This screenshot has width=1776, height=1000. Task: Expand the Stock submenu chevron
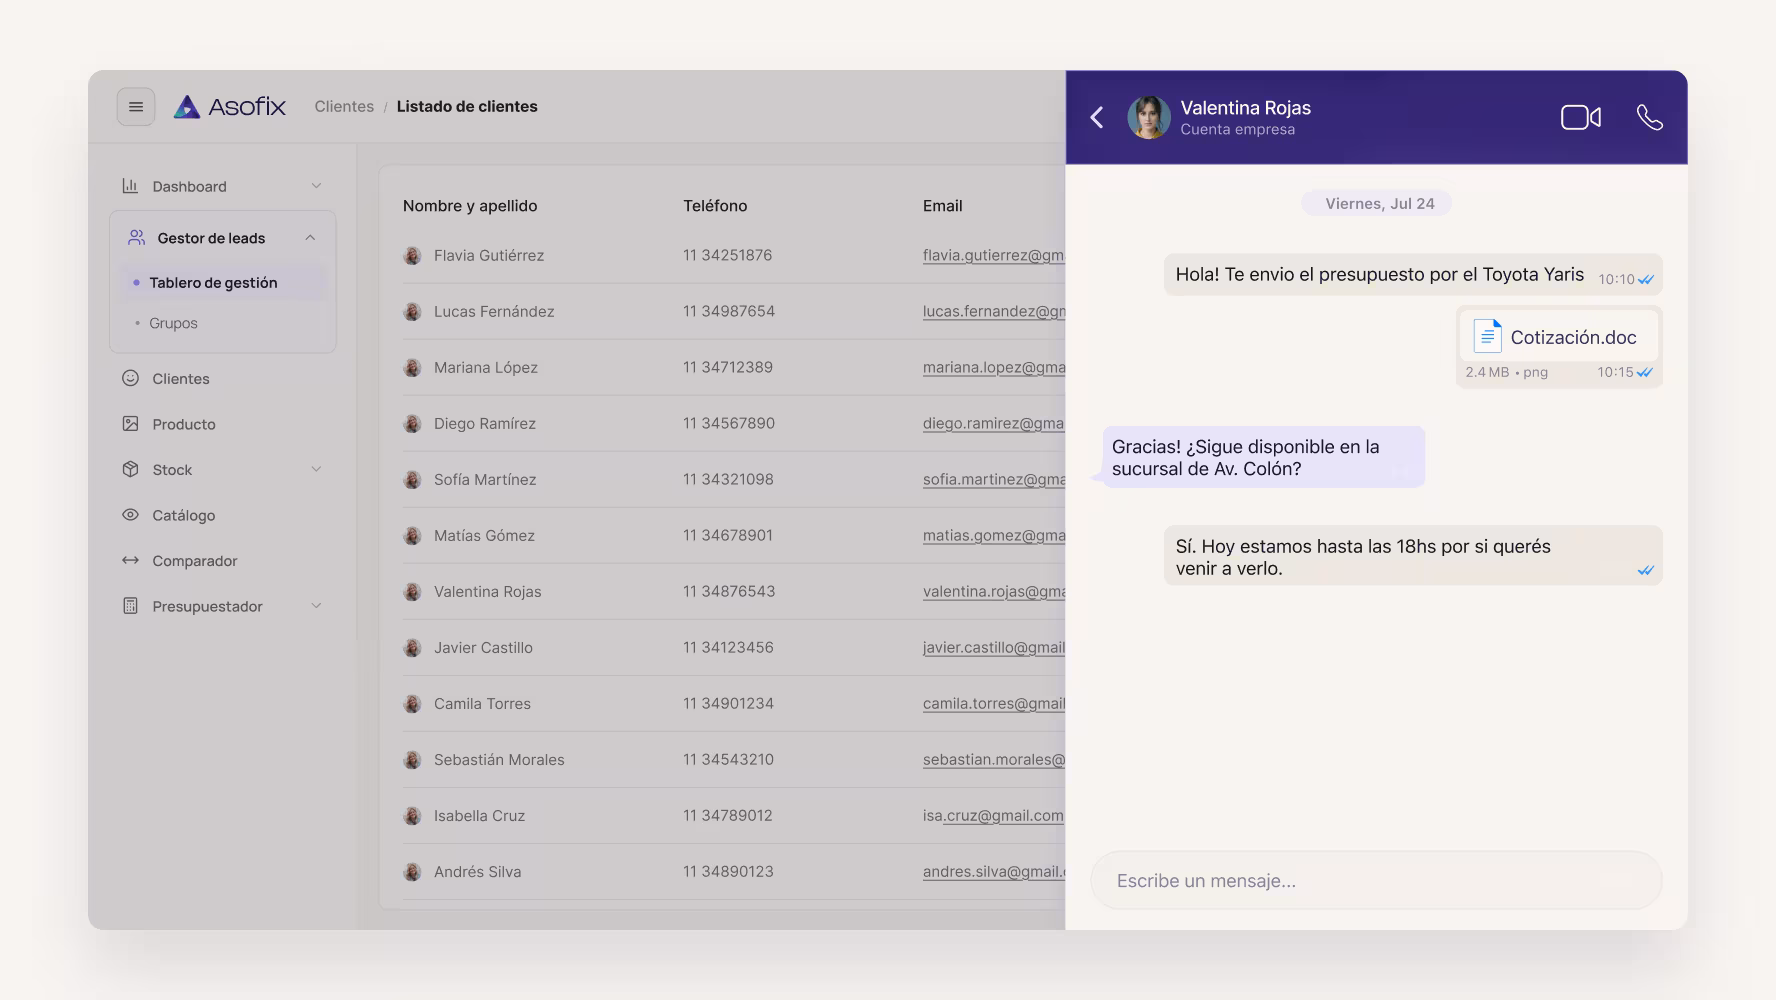click(316, 469)
